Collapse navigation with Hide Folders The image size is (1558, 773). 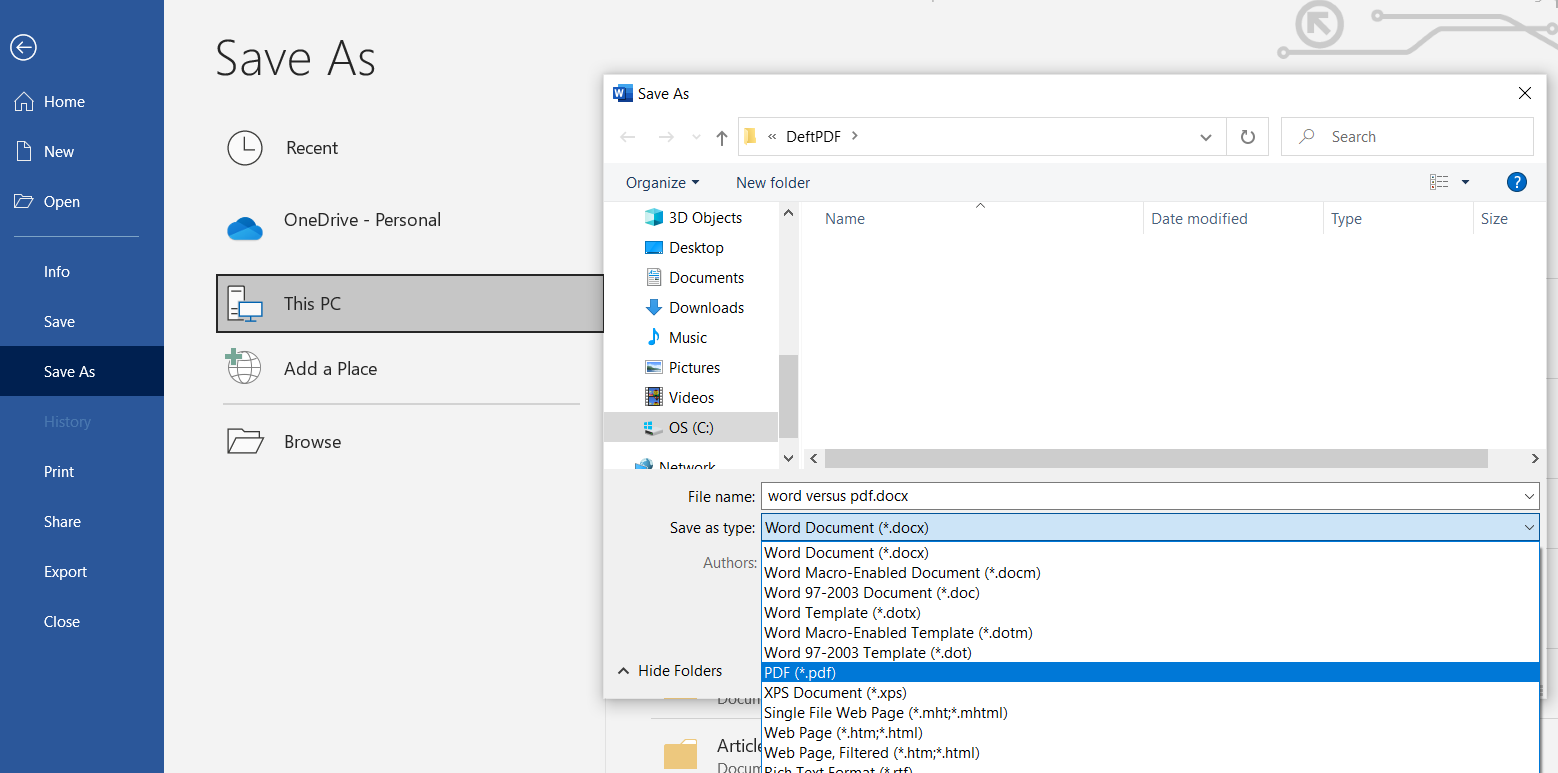pos(669,671)
